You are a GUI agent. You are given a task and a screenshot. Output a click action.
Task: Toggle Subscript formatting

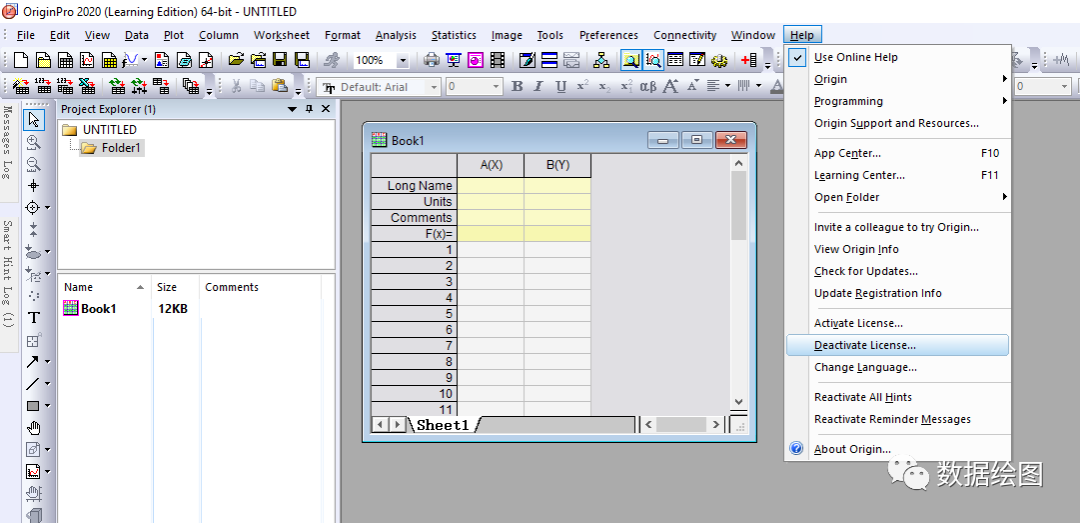(x=604, y=87)
